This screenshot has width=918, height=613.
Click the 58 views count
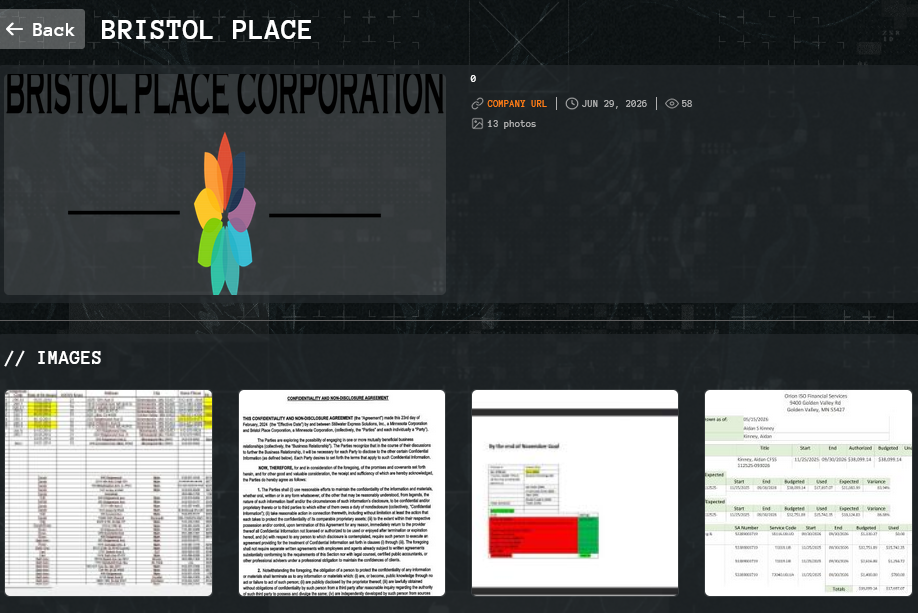687,104
